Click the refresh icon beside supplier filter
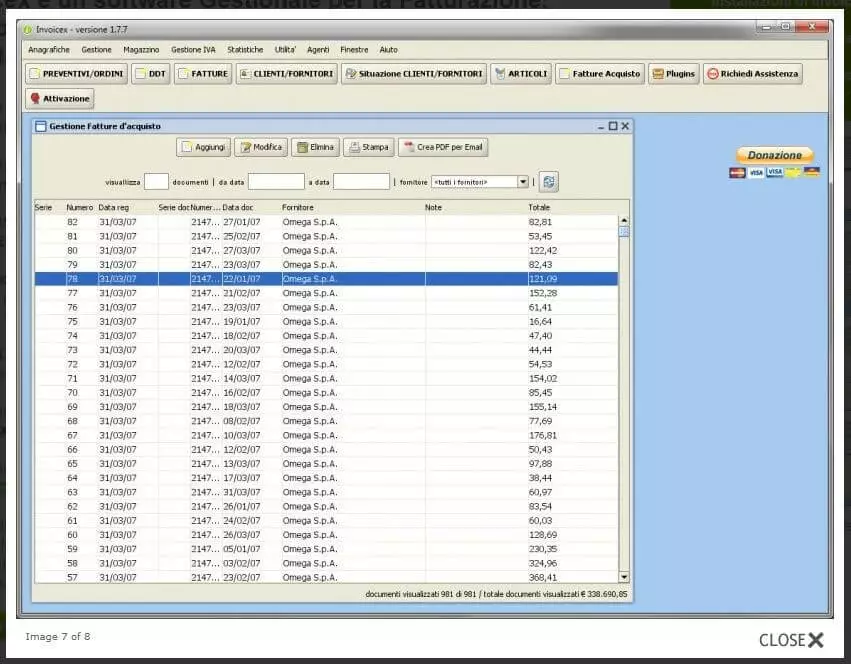Image resolution: width=851 pixels, height=664 pixels. (549, 182)
